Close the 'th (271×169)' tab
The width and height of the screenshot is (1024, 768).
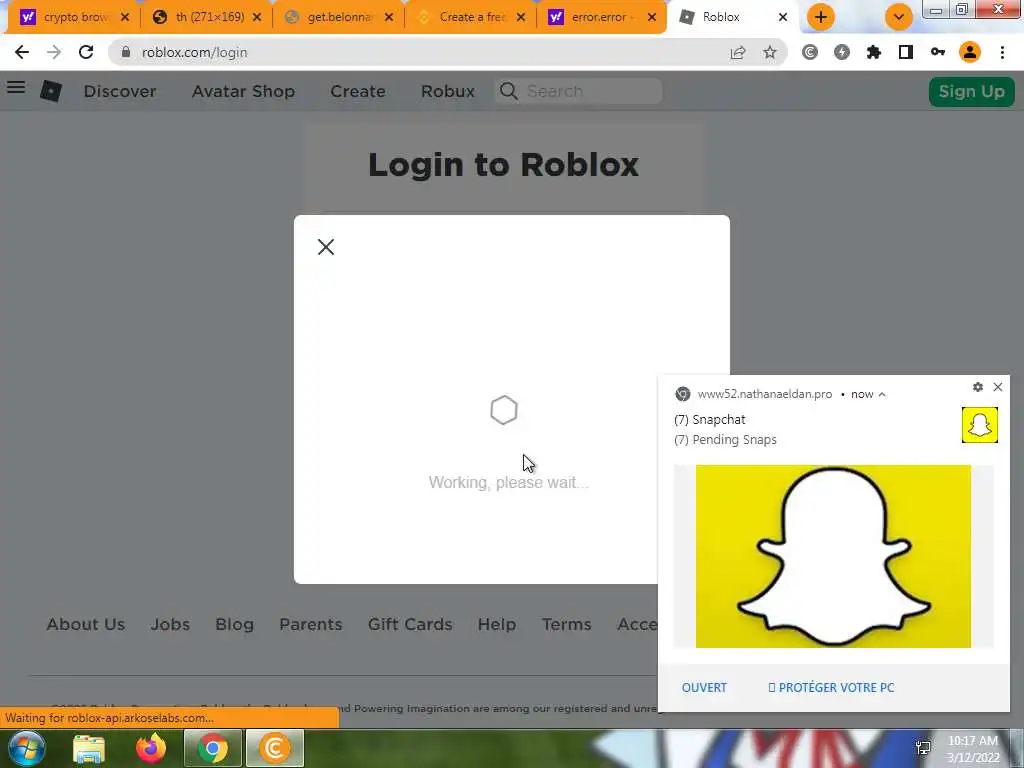coord(257,17)
